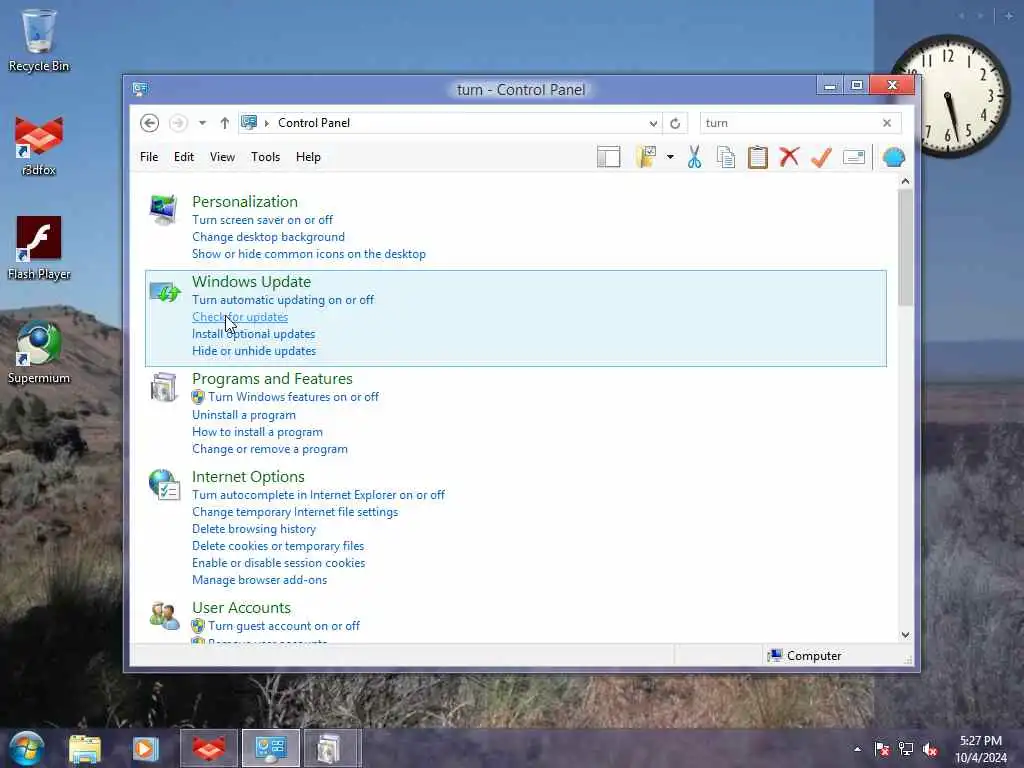Click 'Hide or unhide updates' link

(x=254, y=351)
